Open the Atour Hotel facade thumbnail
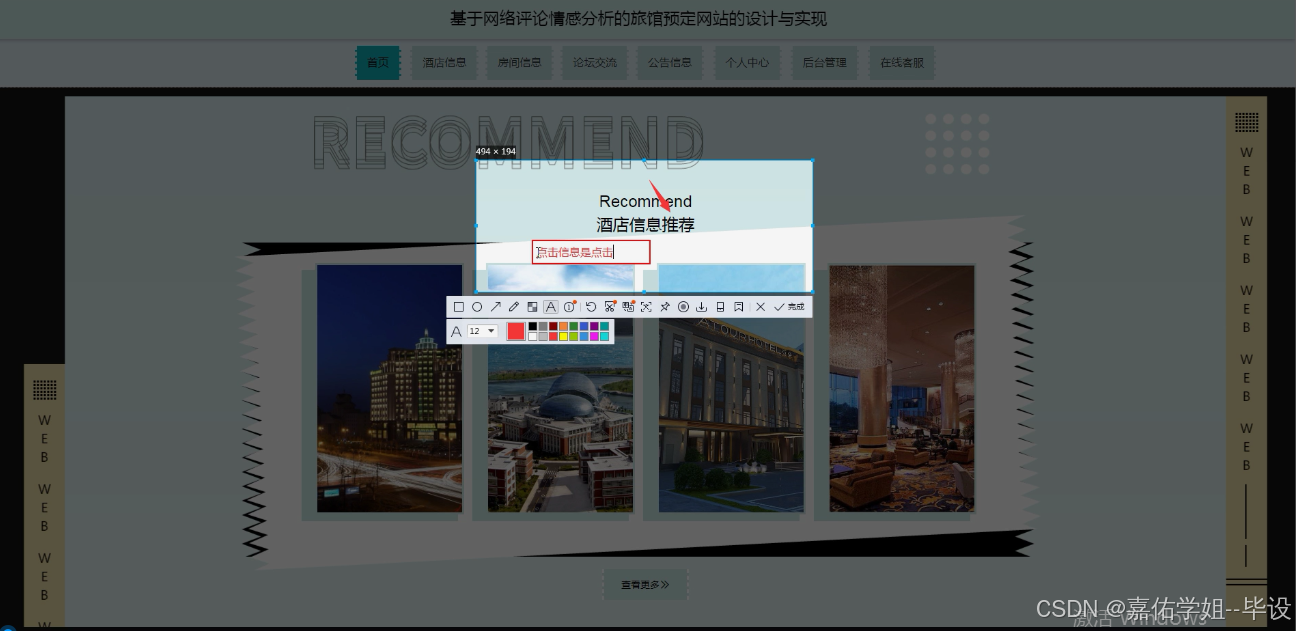The height and width of the screenshot is (631, 1296). tap(732, 388)
